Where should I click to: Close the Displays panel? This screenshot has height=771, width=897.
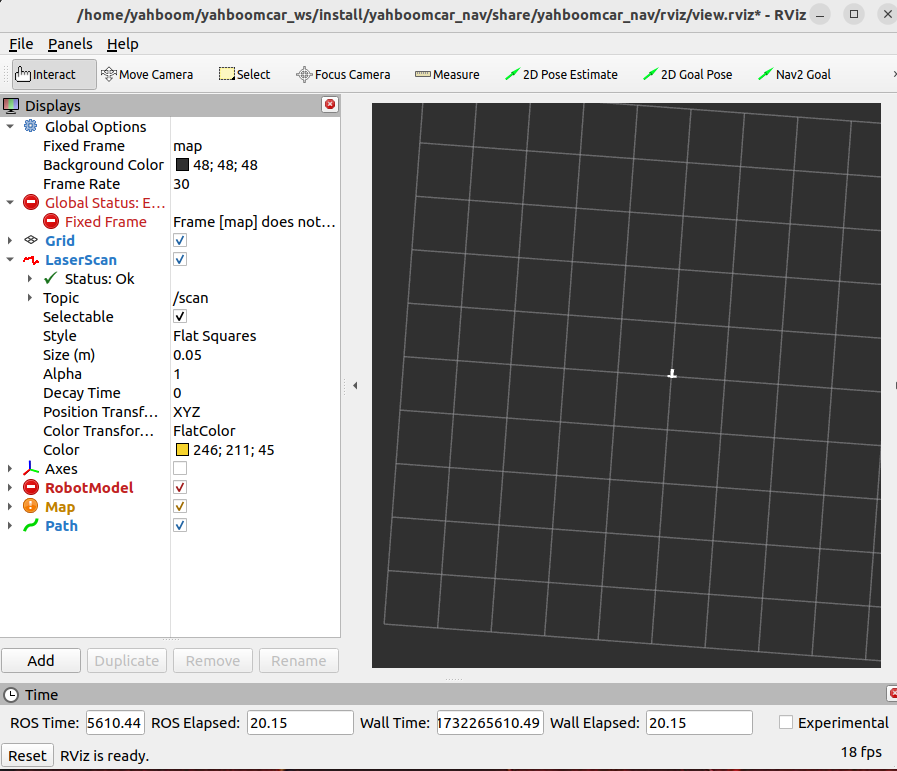coord(330,104)
